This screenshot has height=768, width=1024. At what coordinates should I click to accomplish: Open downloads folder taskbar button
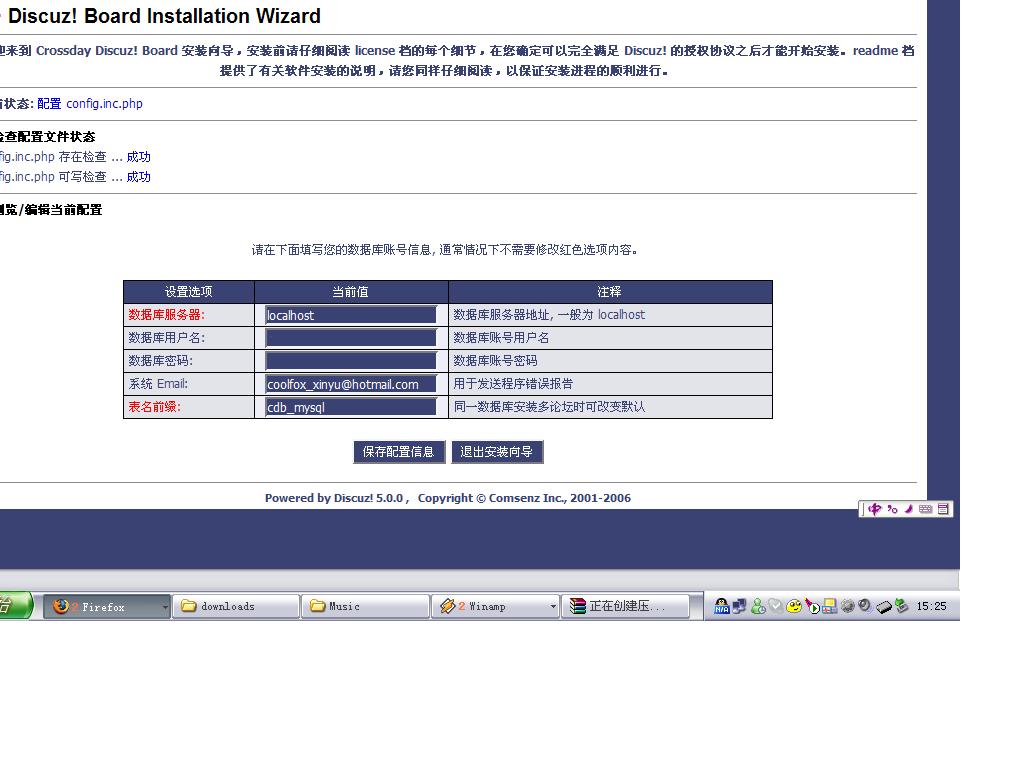[236, 606]
